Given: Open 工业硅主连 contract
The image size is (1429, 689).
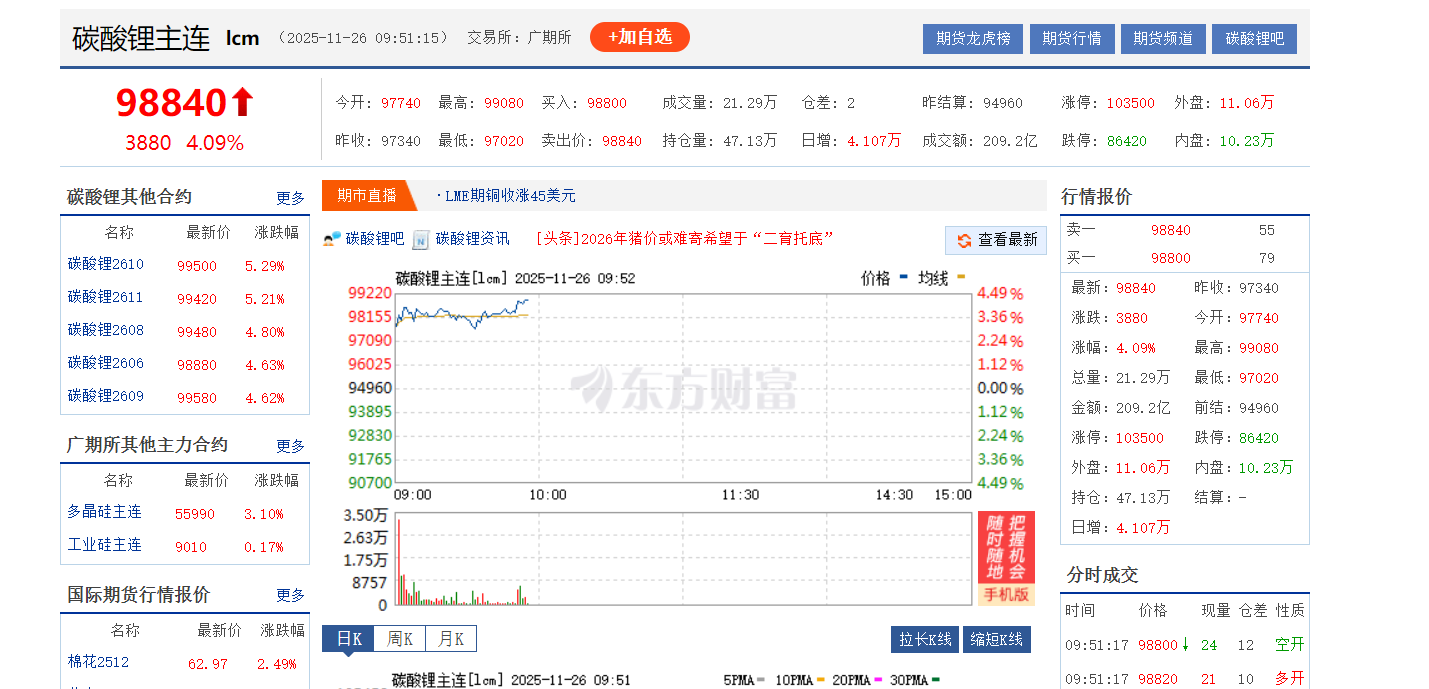Looking at the screenshot, I should pos(105,546).
